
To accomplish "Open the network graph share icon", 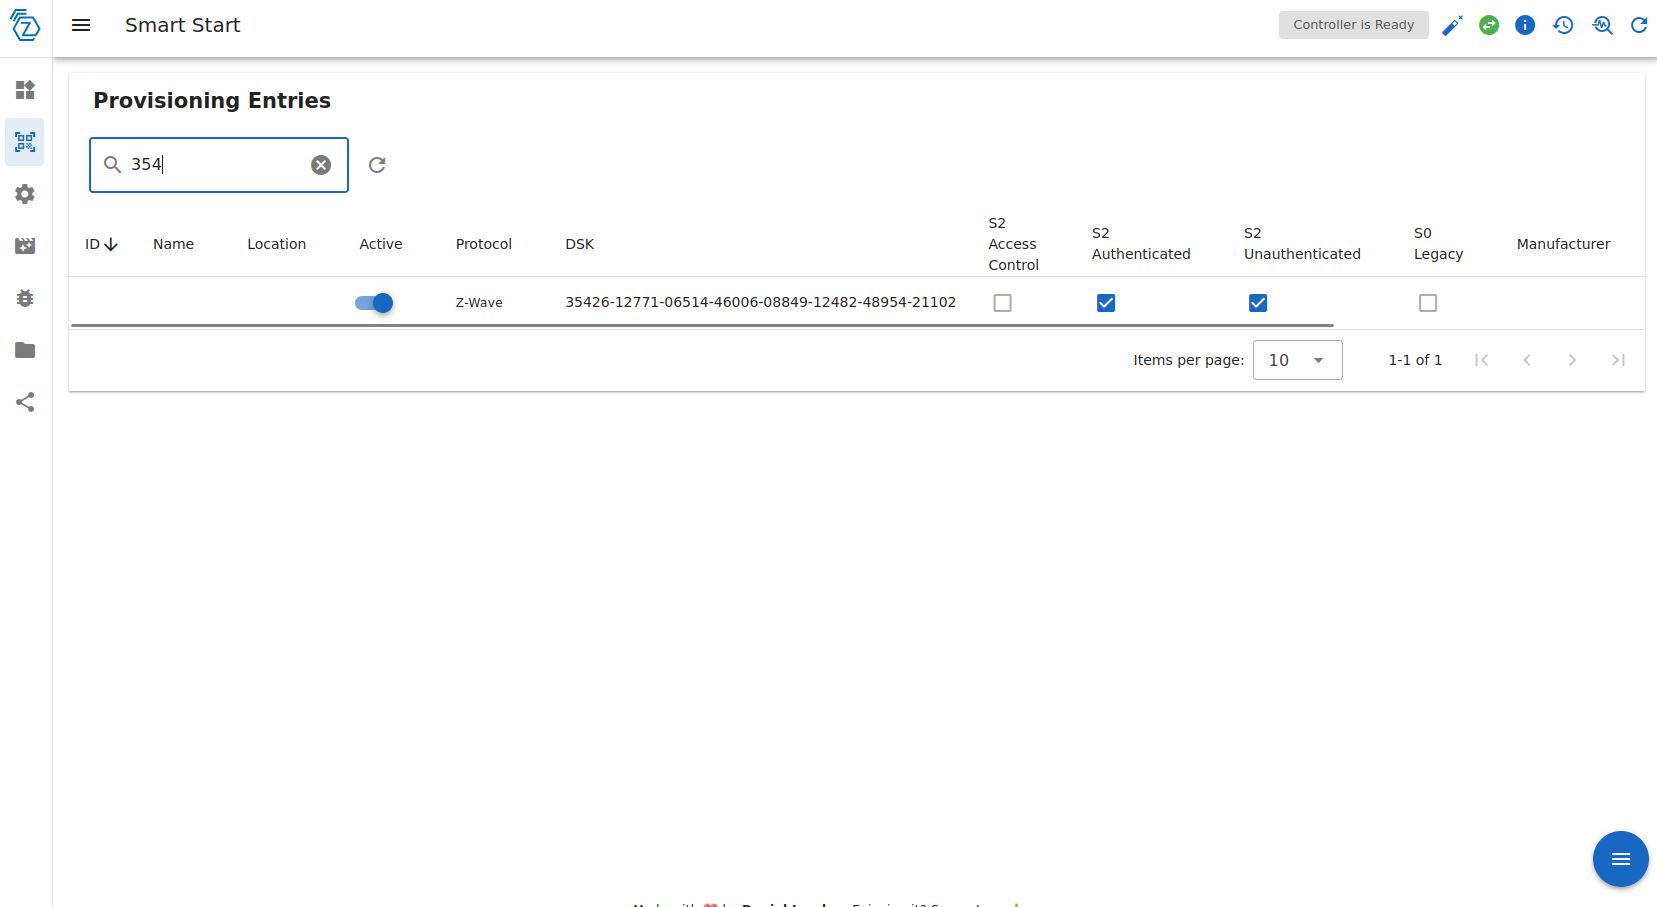I will click(25, 402).
